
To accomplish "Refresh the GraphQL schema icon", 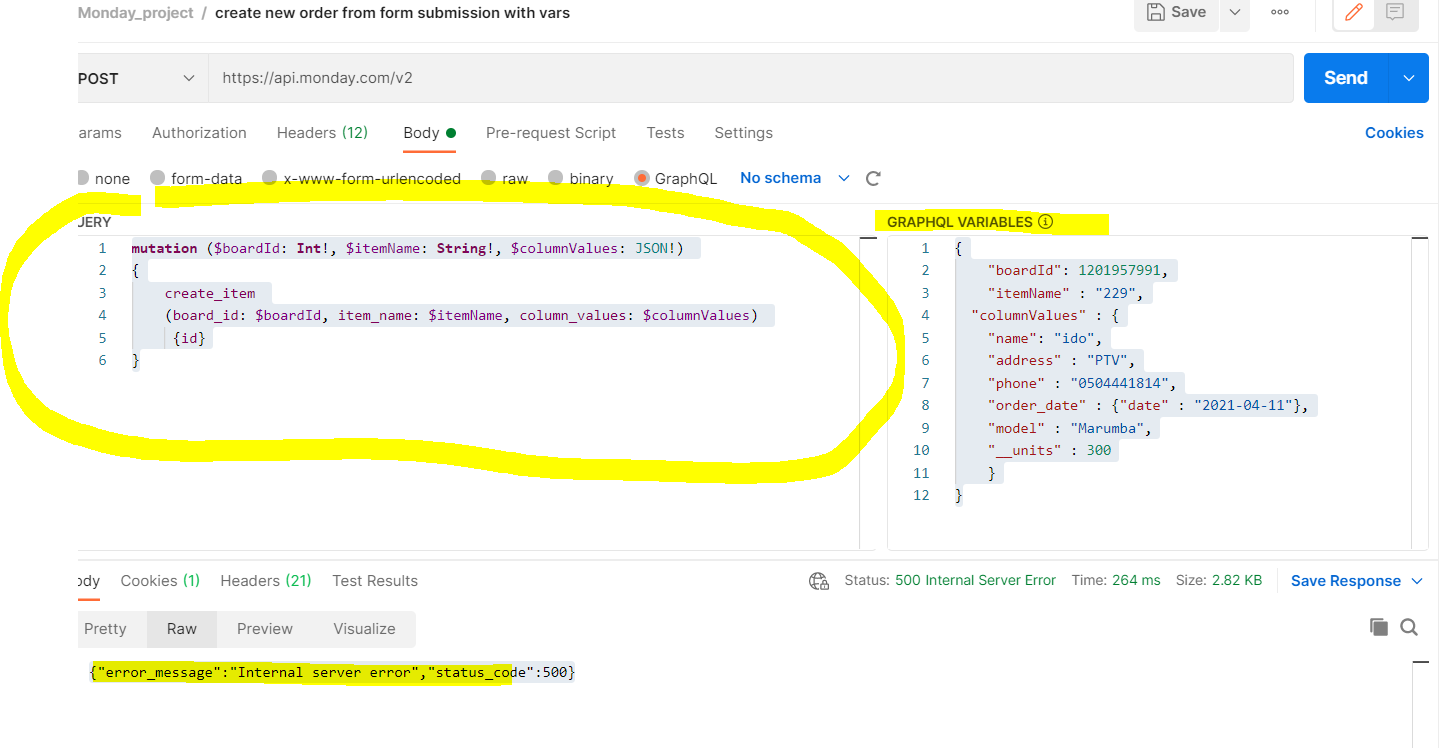I will tap(873, 178).
